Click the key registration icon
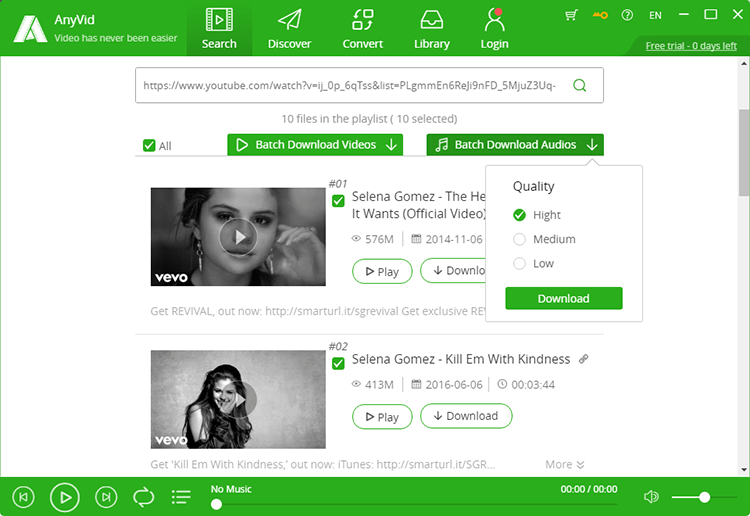The width and height of the screenshot is (750, 516). coord(600,15)
